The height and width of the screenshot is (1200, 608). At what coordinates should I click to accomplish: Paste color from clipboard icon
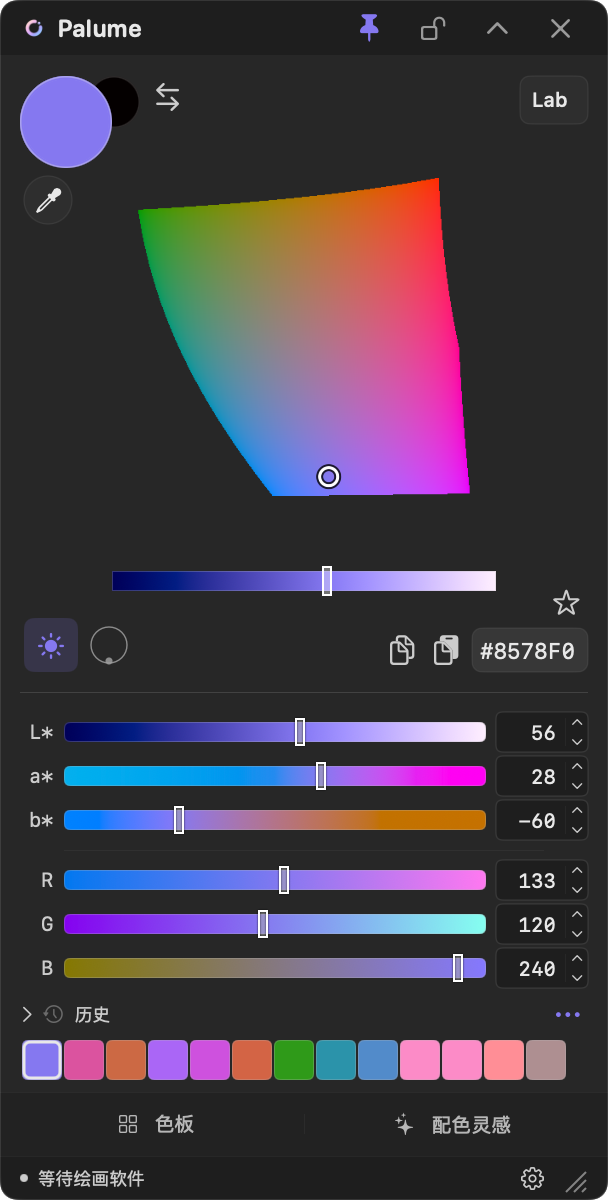tap(446, 650)
